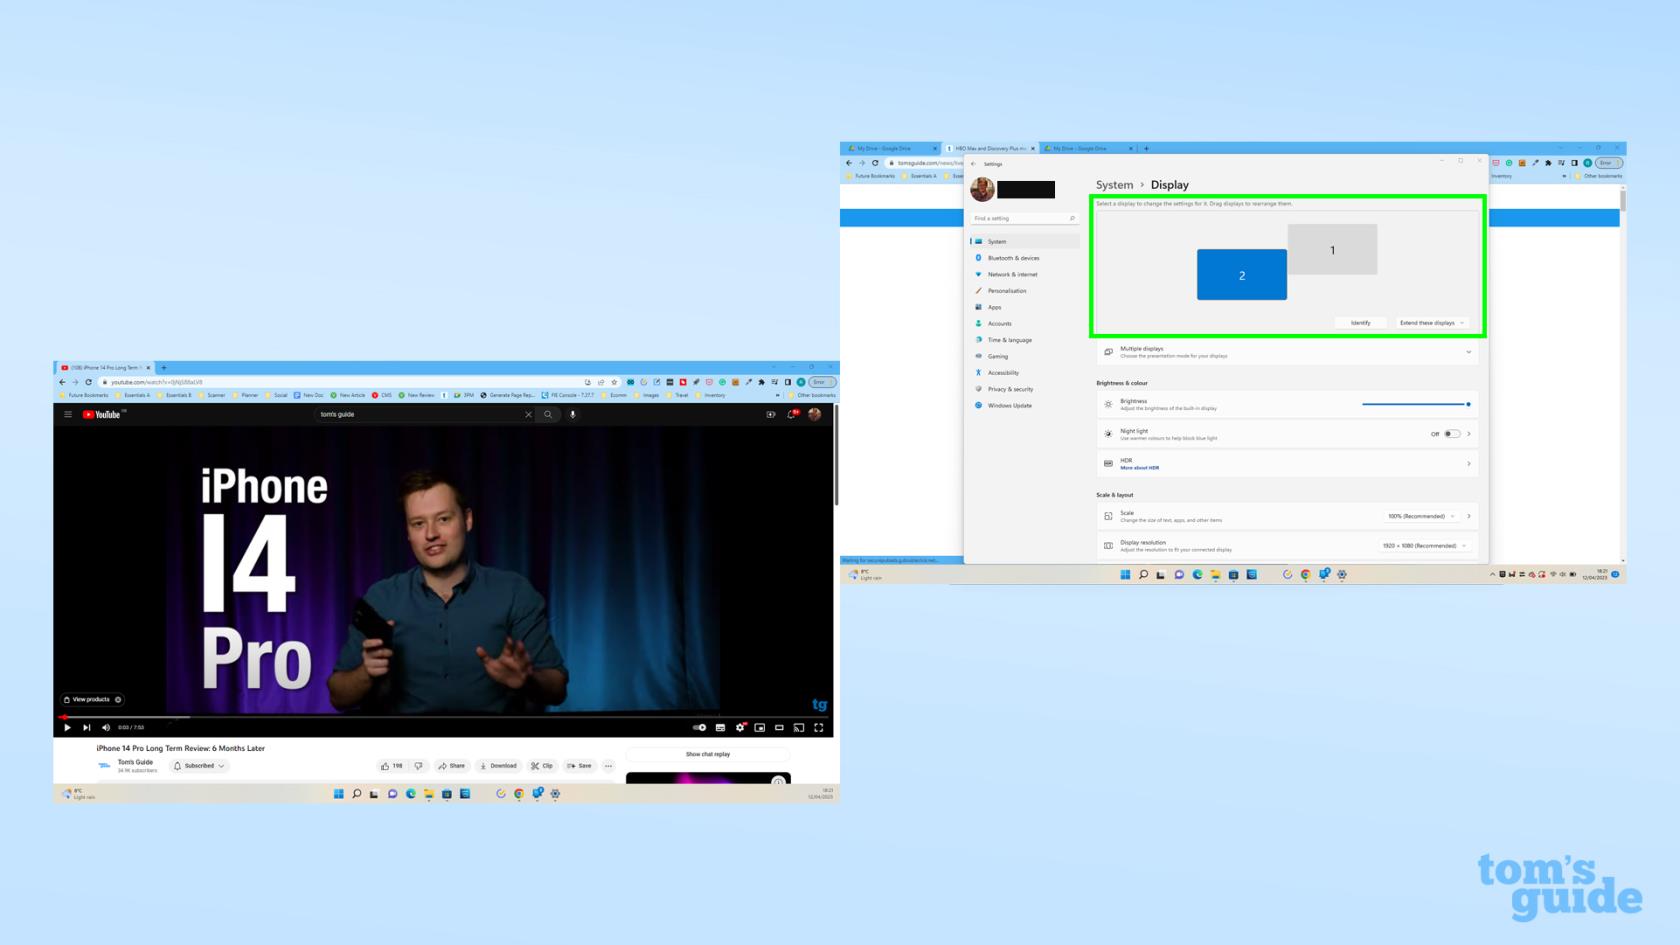Expand the Multiple displays section

coord(1287,352)
